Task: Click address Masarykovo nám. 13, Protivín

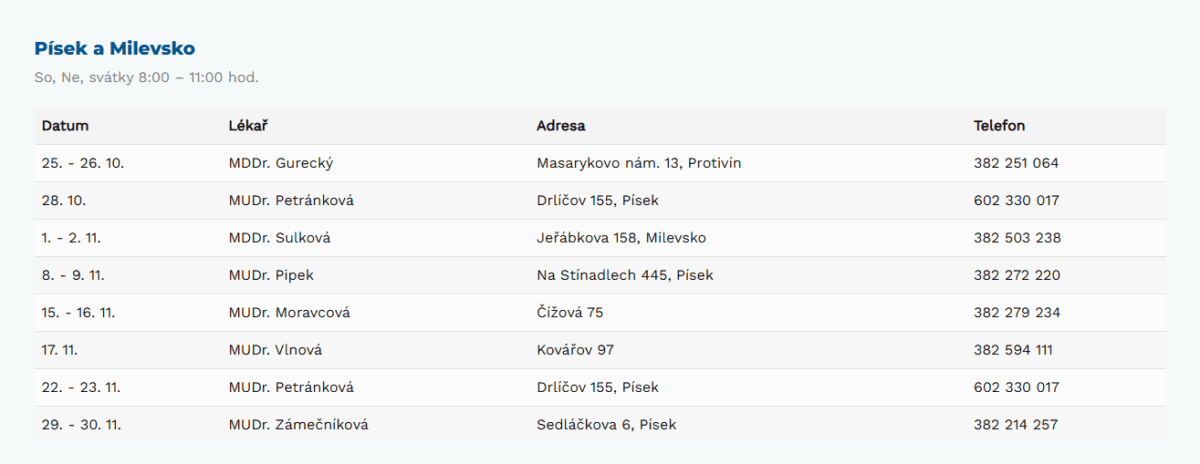Action: coord(638,163)
